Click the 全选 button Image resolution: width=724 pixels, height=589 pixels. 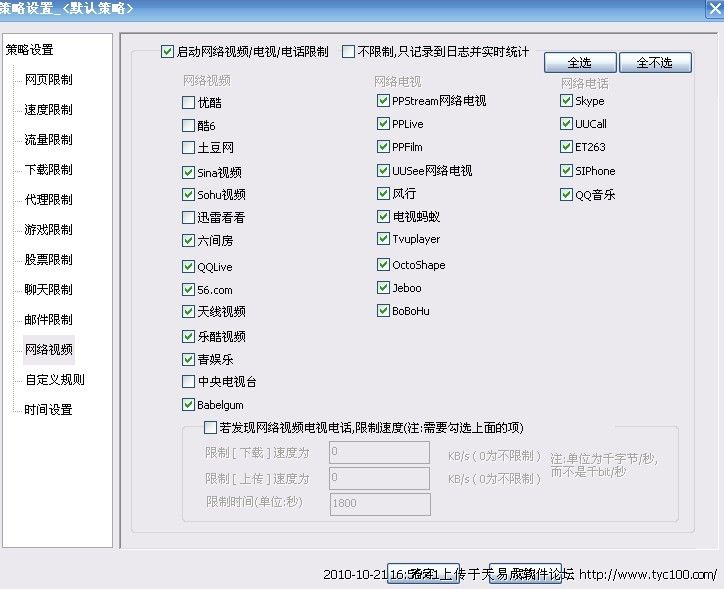(579, 63)
